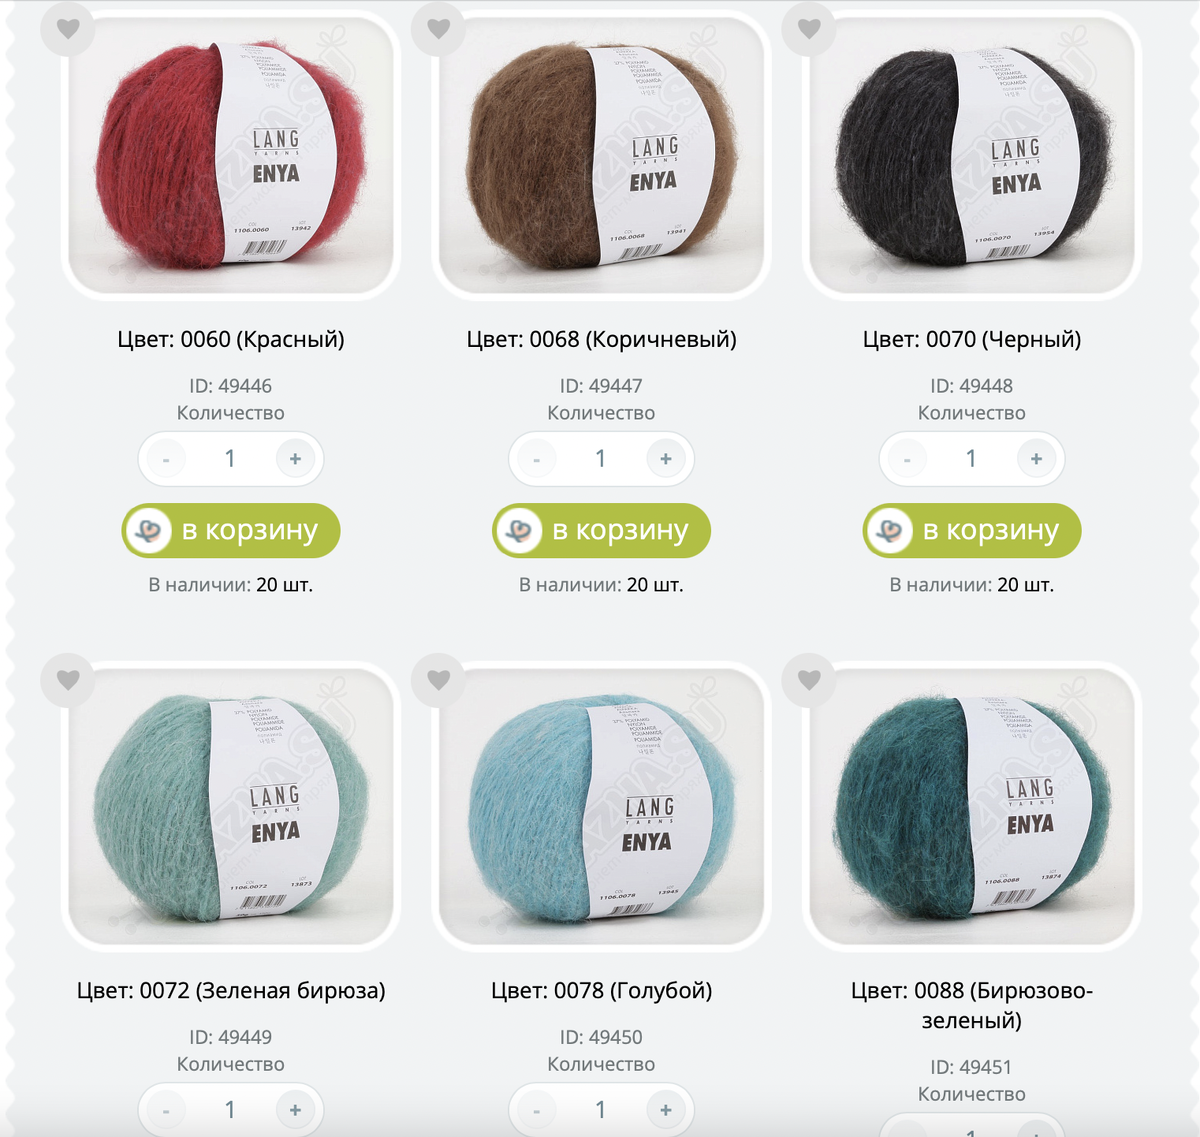
Task: Click heart icon on black 0070 yarn
Action: 810,29
